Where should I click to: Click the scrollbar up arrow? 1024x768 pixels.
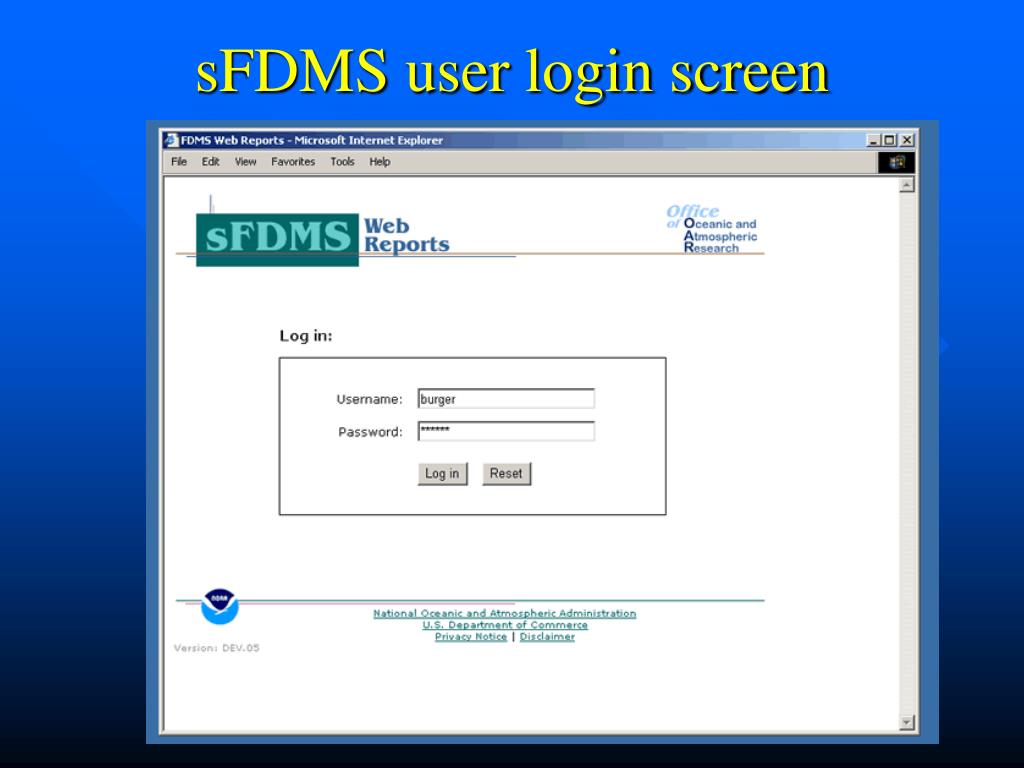click(x=906, y=185)
